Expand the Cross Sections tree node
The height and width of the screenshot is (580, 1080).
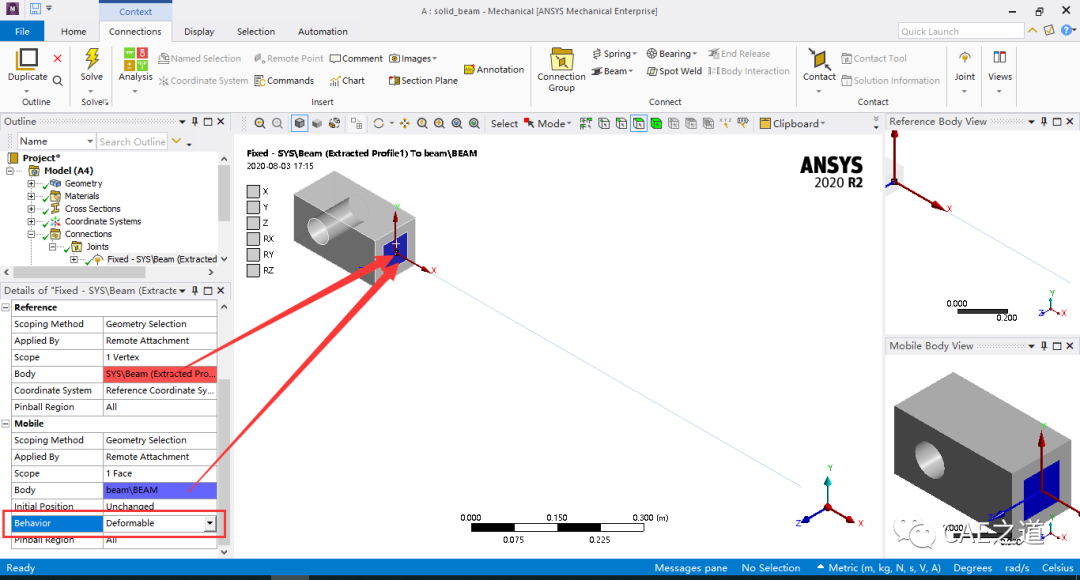[31, 209]
